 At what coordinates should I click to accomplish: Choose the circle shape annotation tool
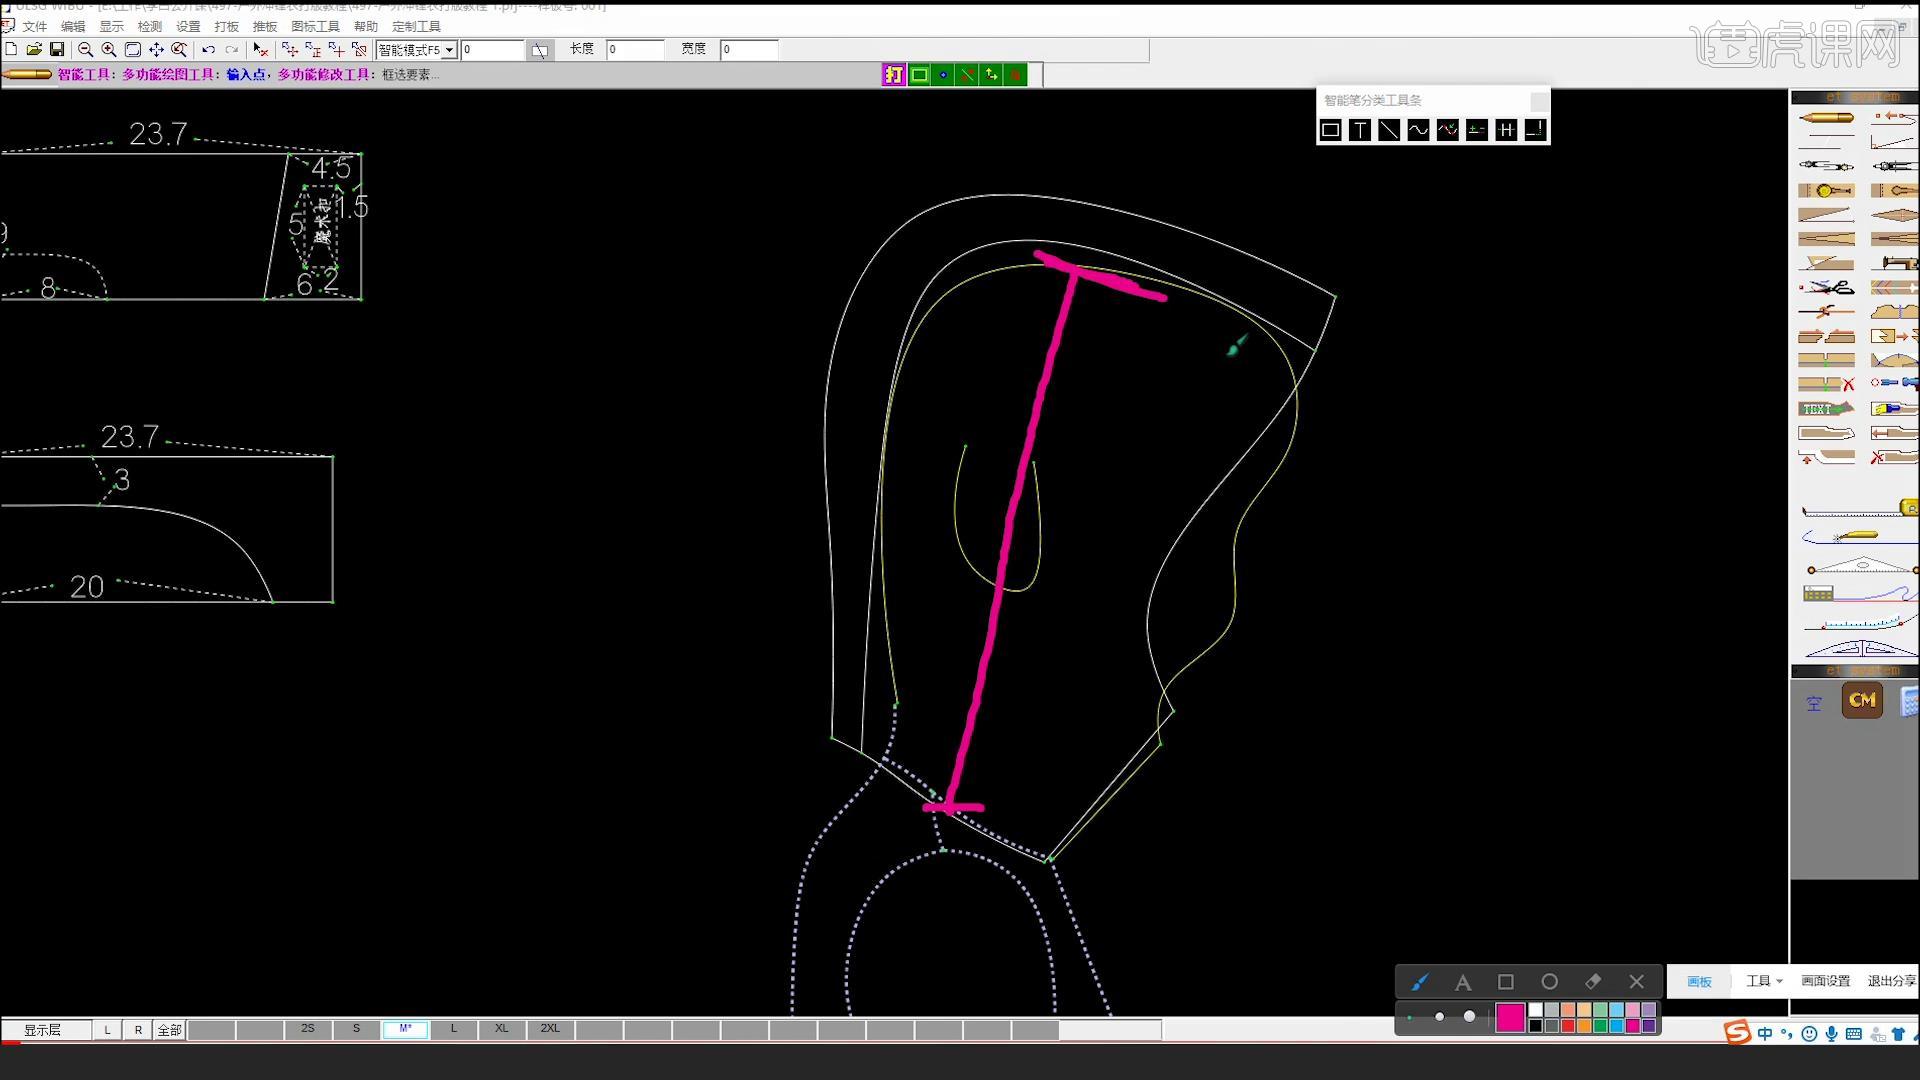point(1549,982)
